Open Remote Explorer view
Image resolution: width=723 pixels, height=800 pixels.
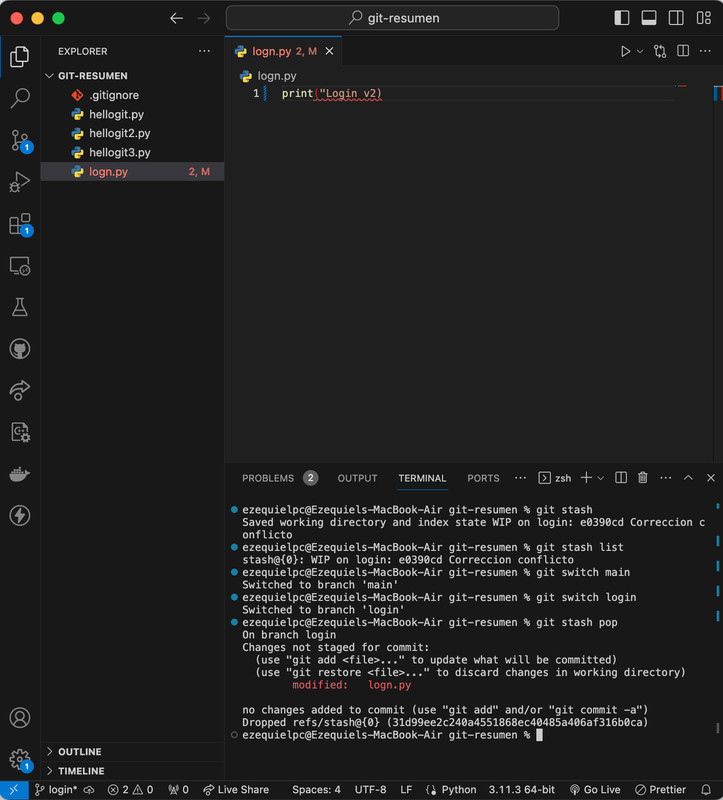coord(19,266)
